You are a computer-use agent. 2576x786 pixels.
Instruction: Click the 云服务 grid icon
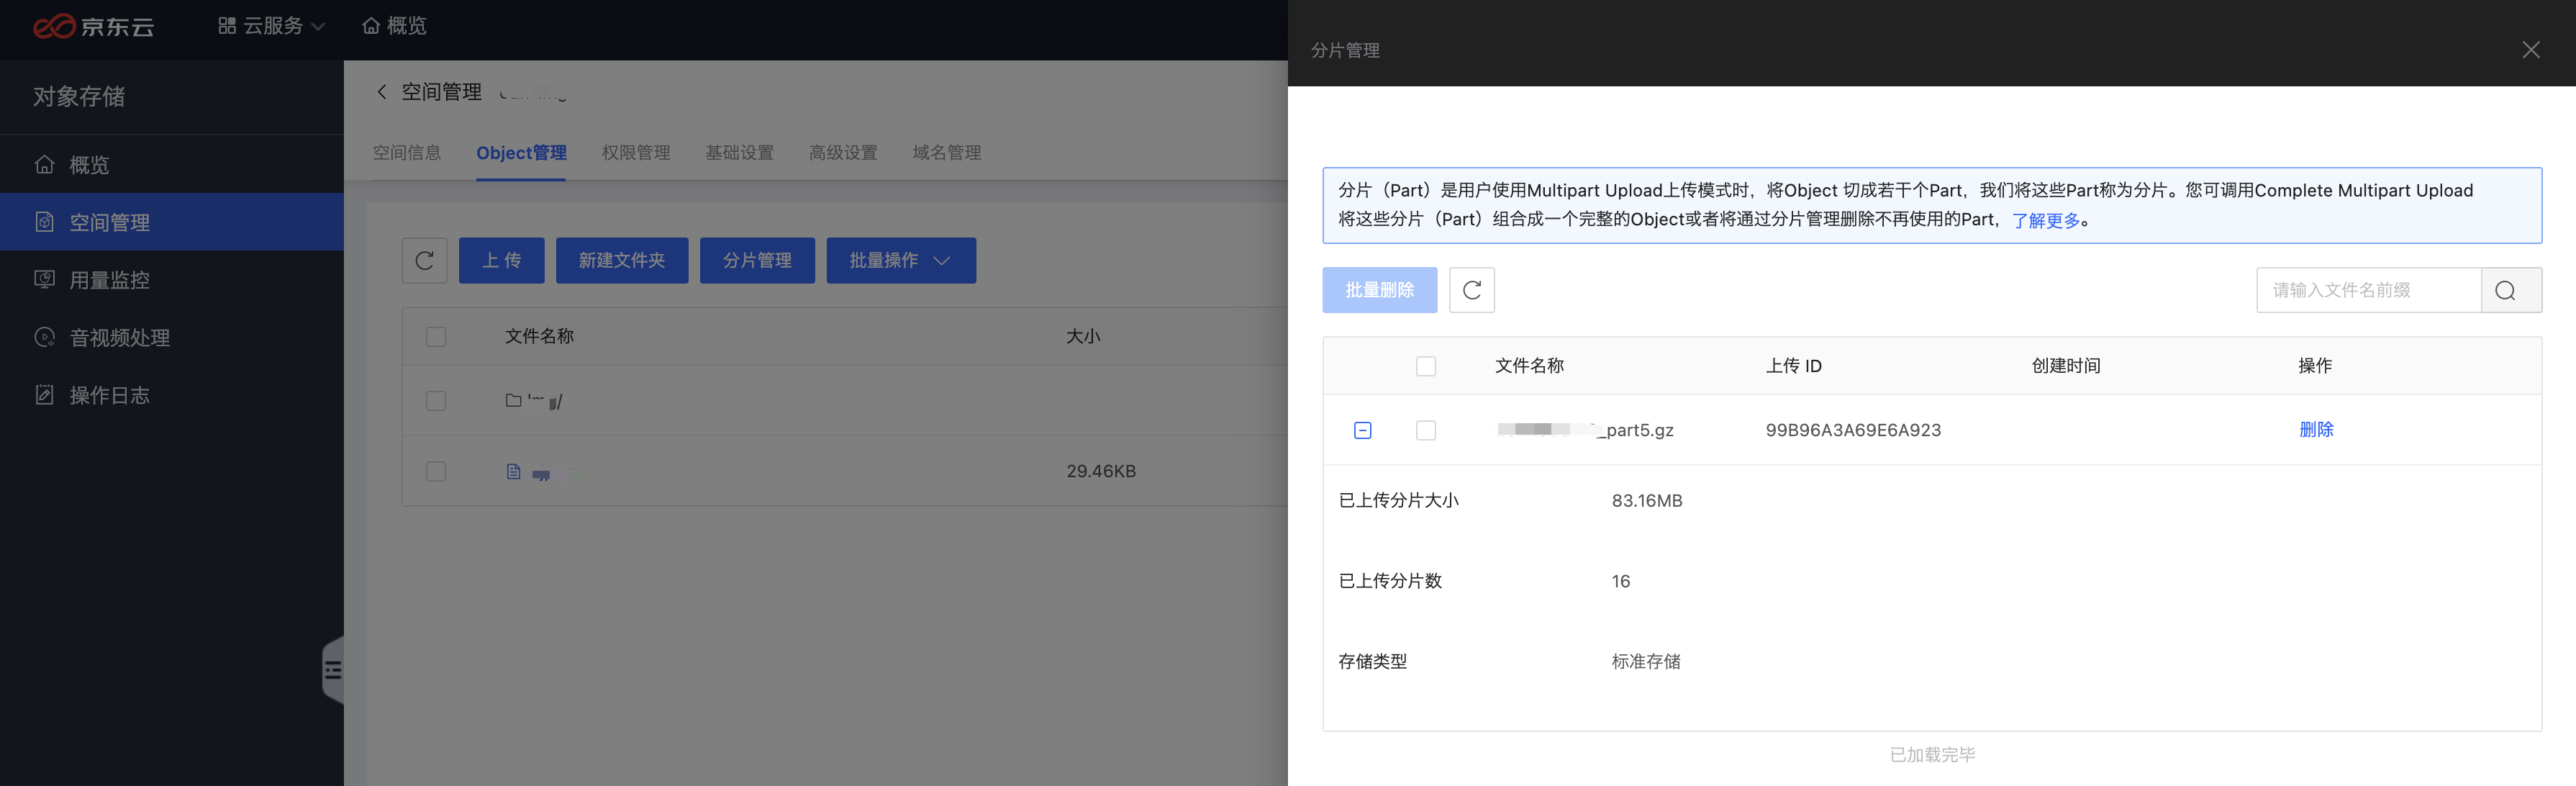tap(227, 26)
